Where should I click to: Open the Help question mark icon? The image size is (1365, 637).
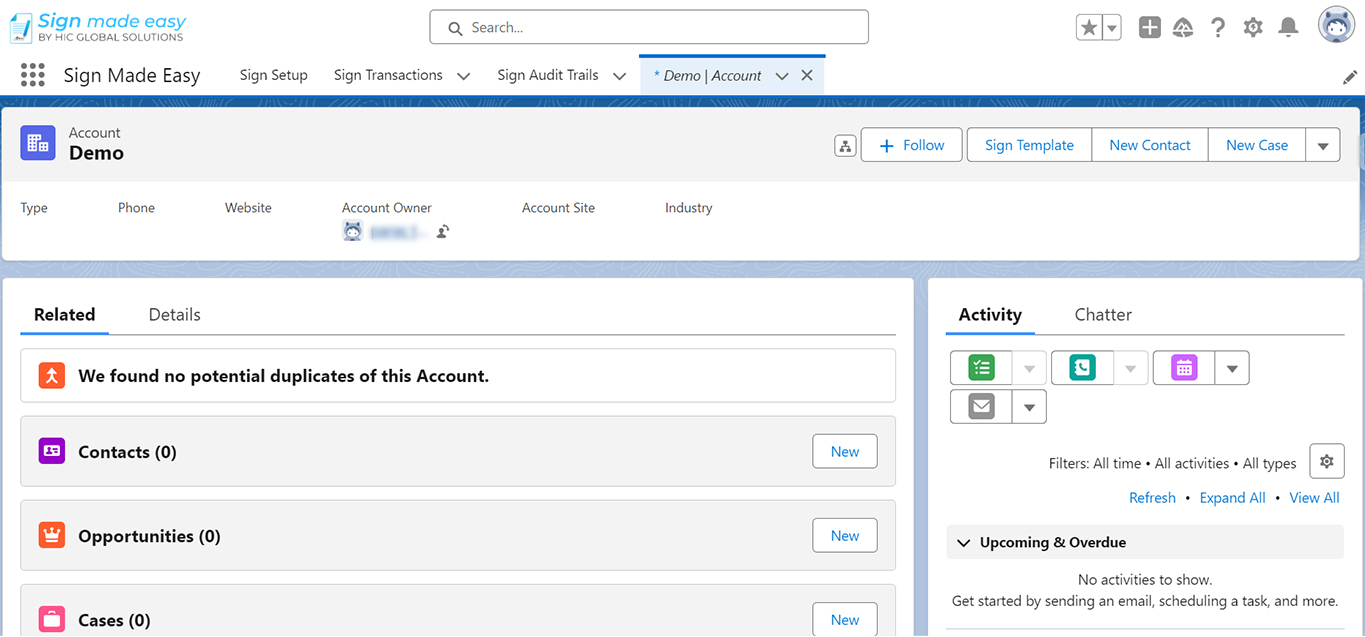tap(1217, 28)
